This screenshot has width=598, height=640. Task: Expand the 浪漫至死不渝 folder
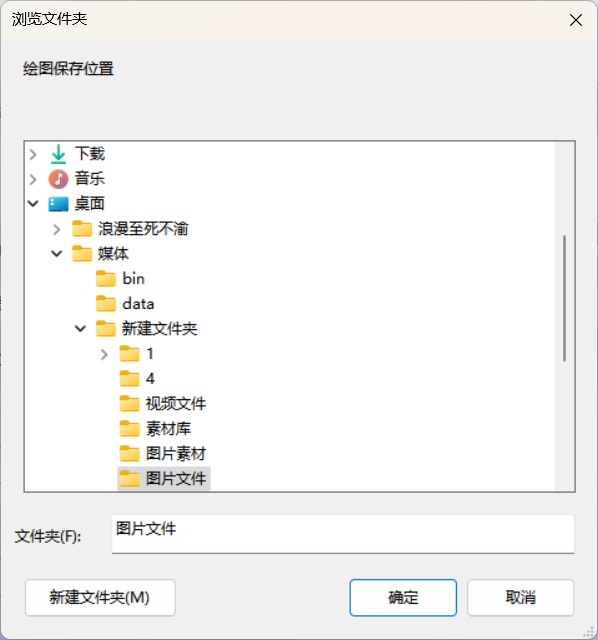(x=57, y=229)
